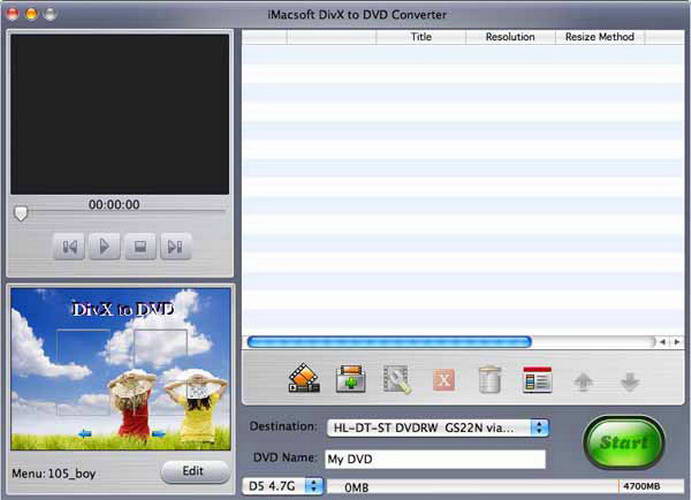Minimize the window with the yellow button
This screenshot has width=691, height=500.
pyautogui.click(x=31, y=14)
